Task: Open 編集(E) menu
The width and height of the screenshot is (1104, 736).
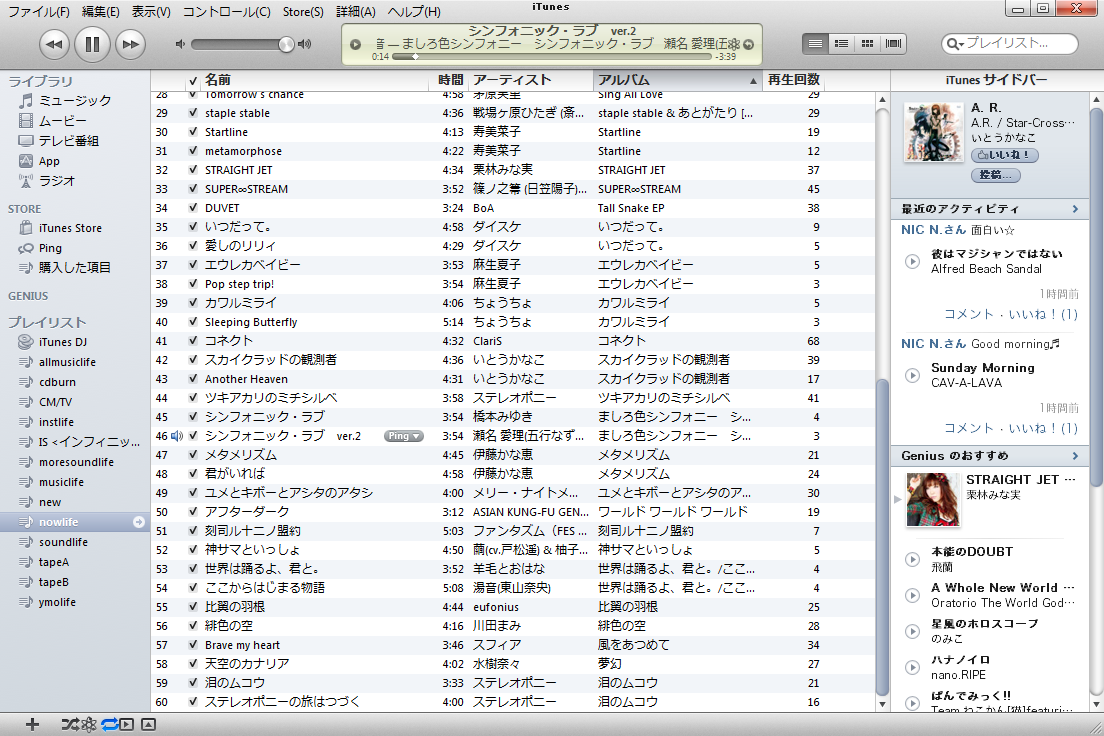Action: pos(101,12)
